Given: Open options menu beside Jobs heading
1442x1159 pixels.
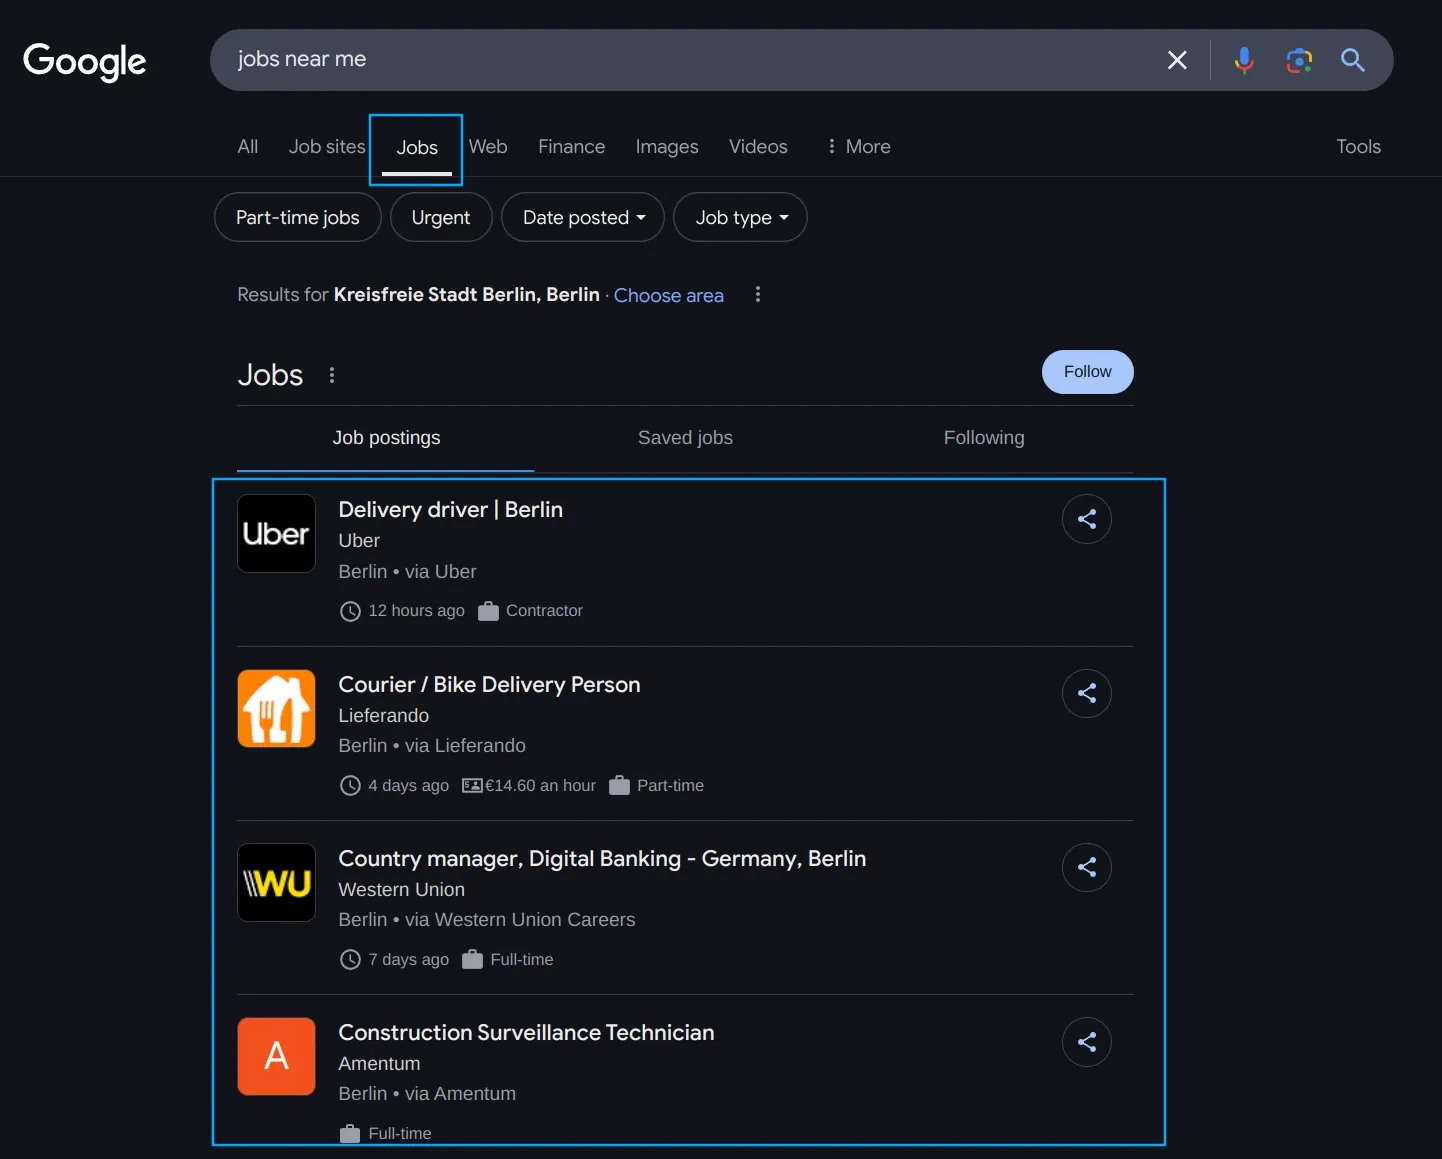Looking at the screenshot, I should [x=332, y=375].
